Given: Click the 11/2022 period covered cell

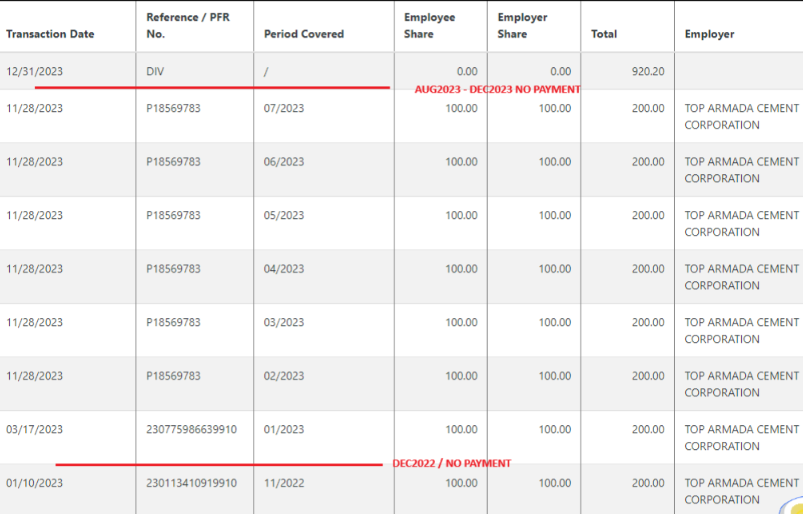Looking at the screenshot, I should coord(284,483).
